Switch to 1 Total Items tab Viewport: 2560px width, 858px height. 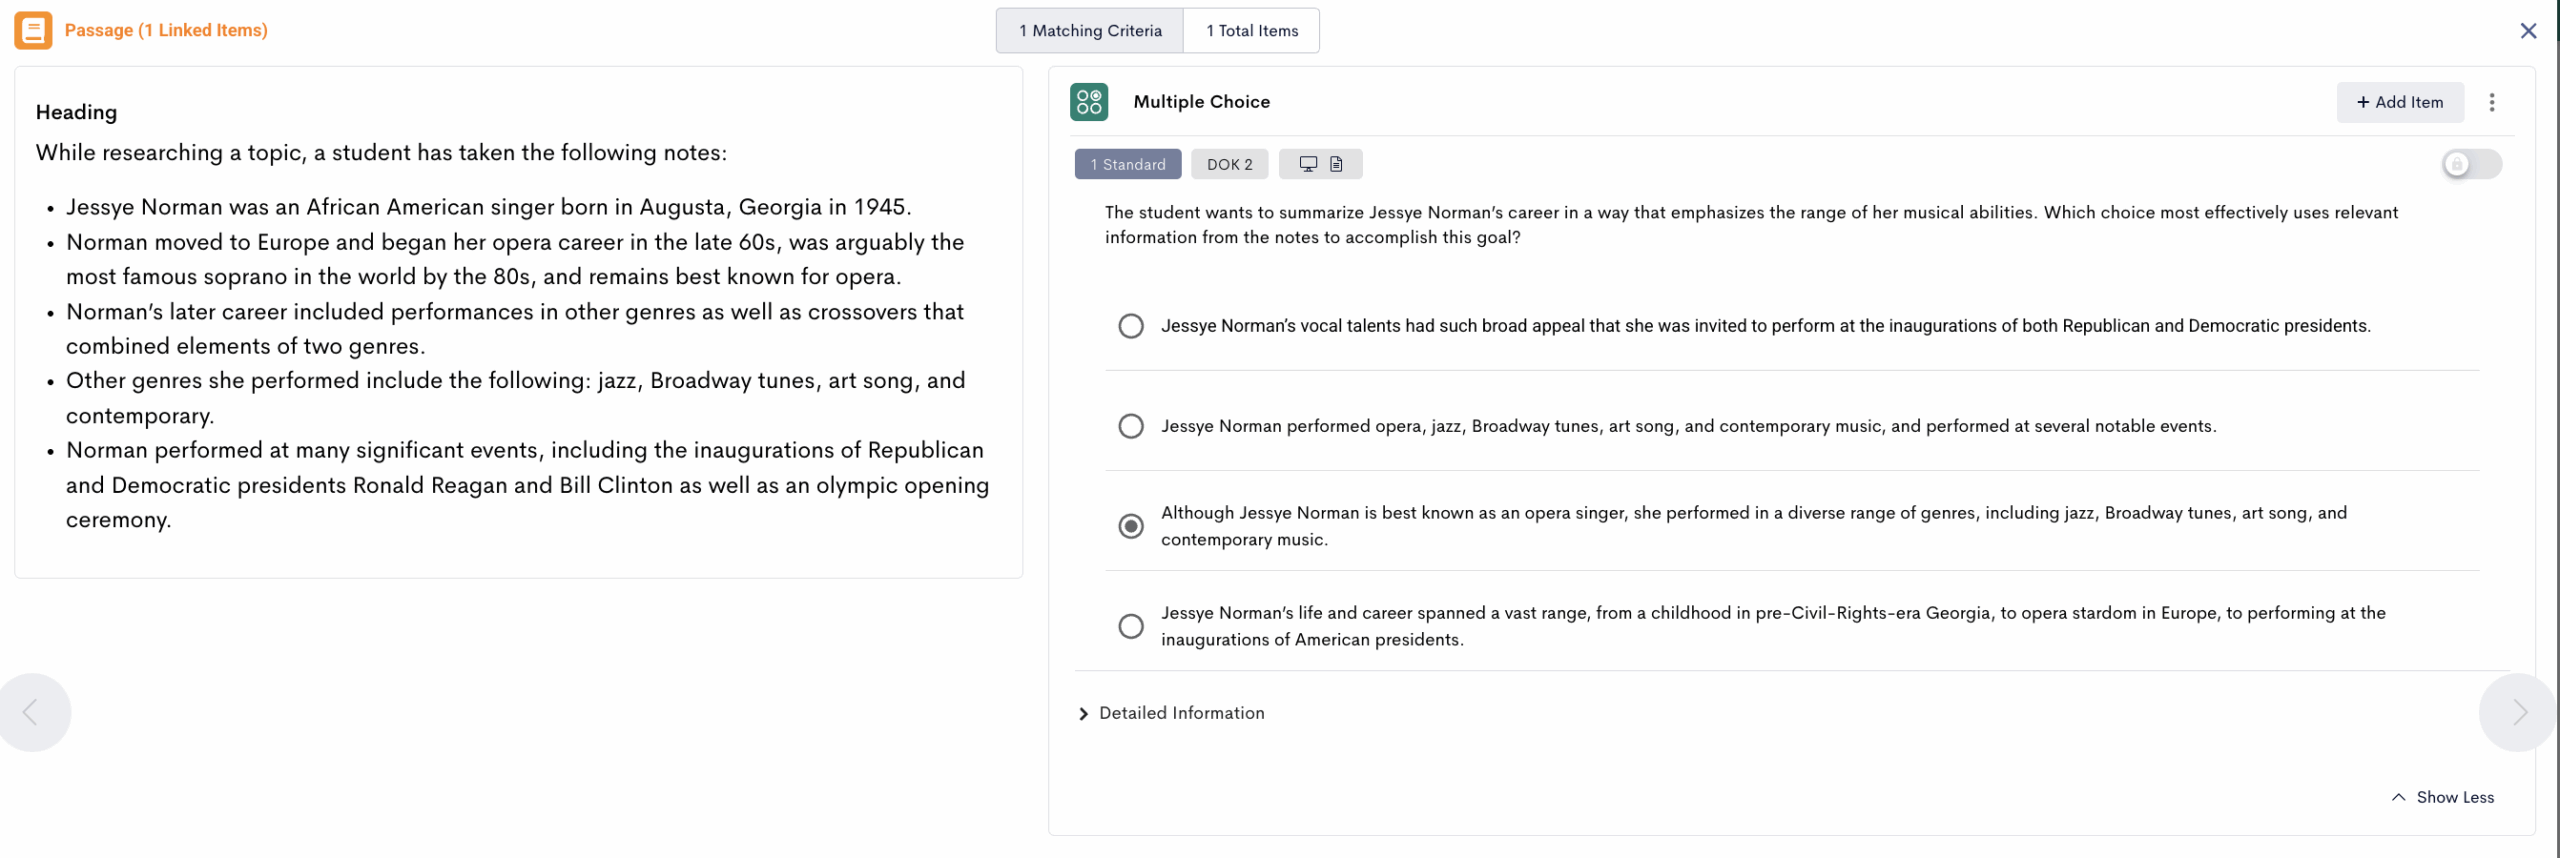[1251, 31]
